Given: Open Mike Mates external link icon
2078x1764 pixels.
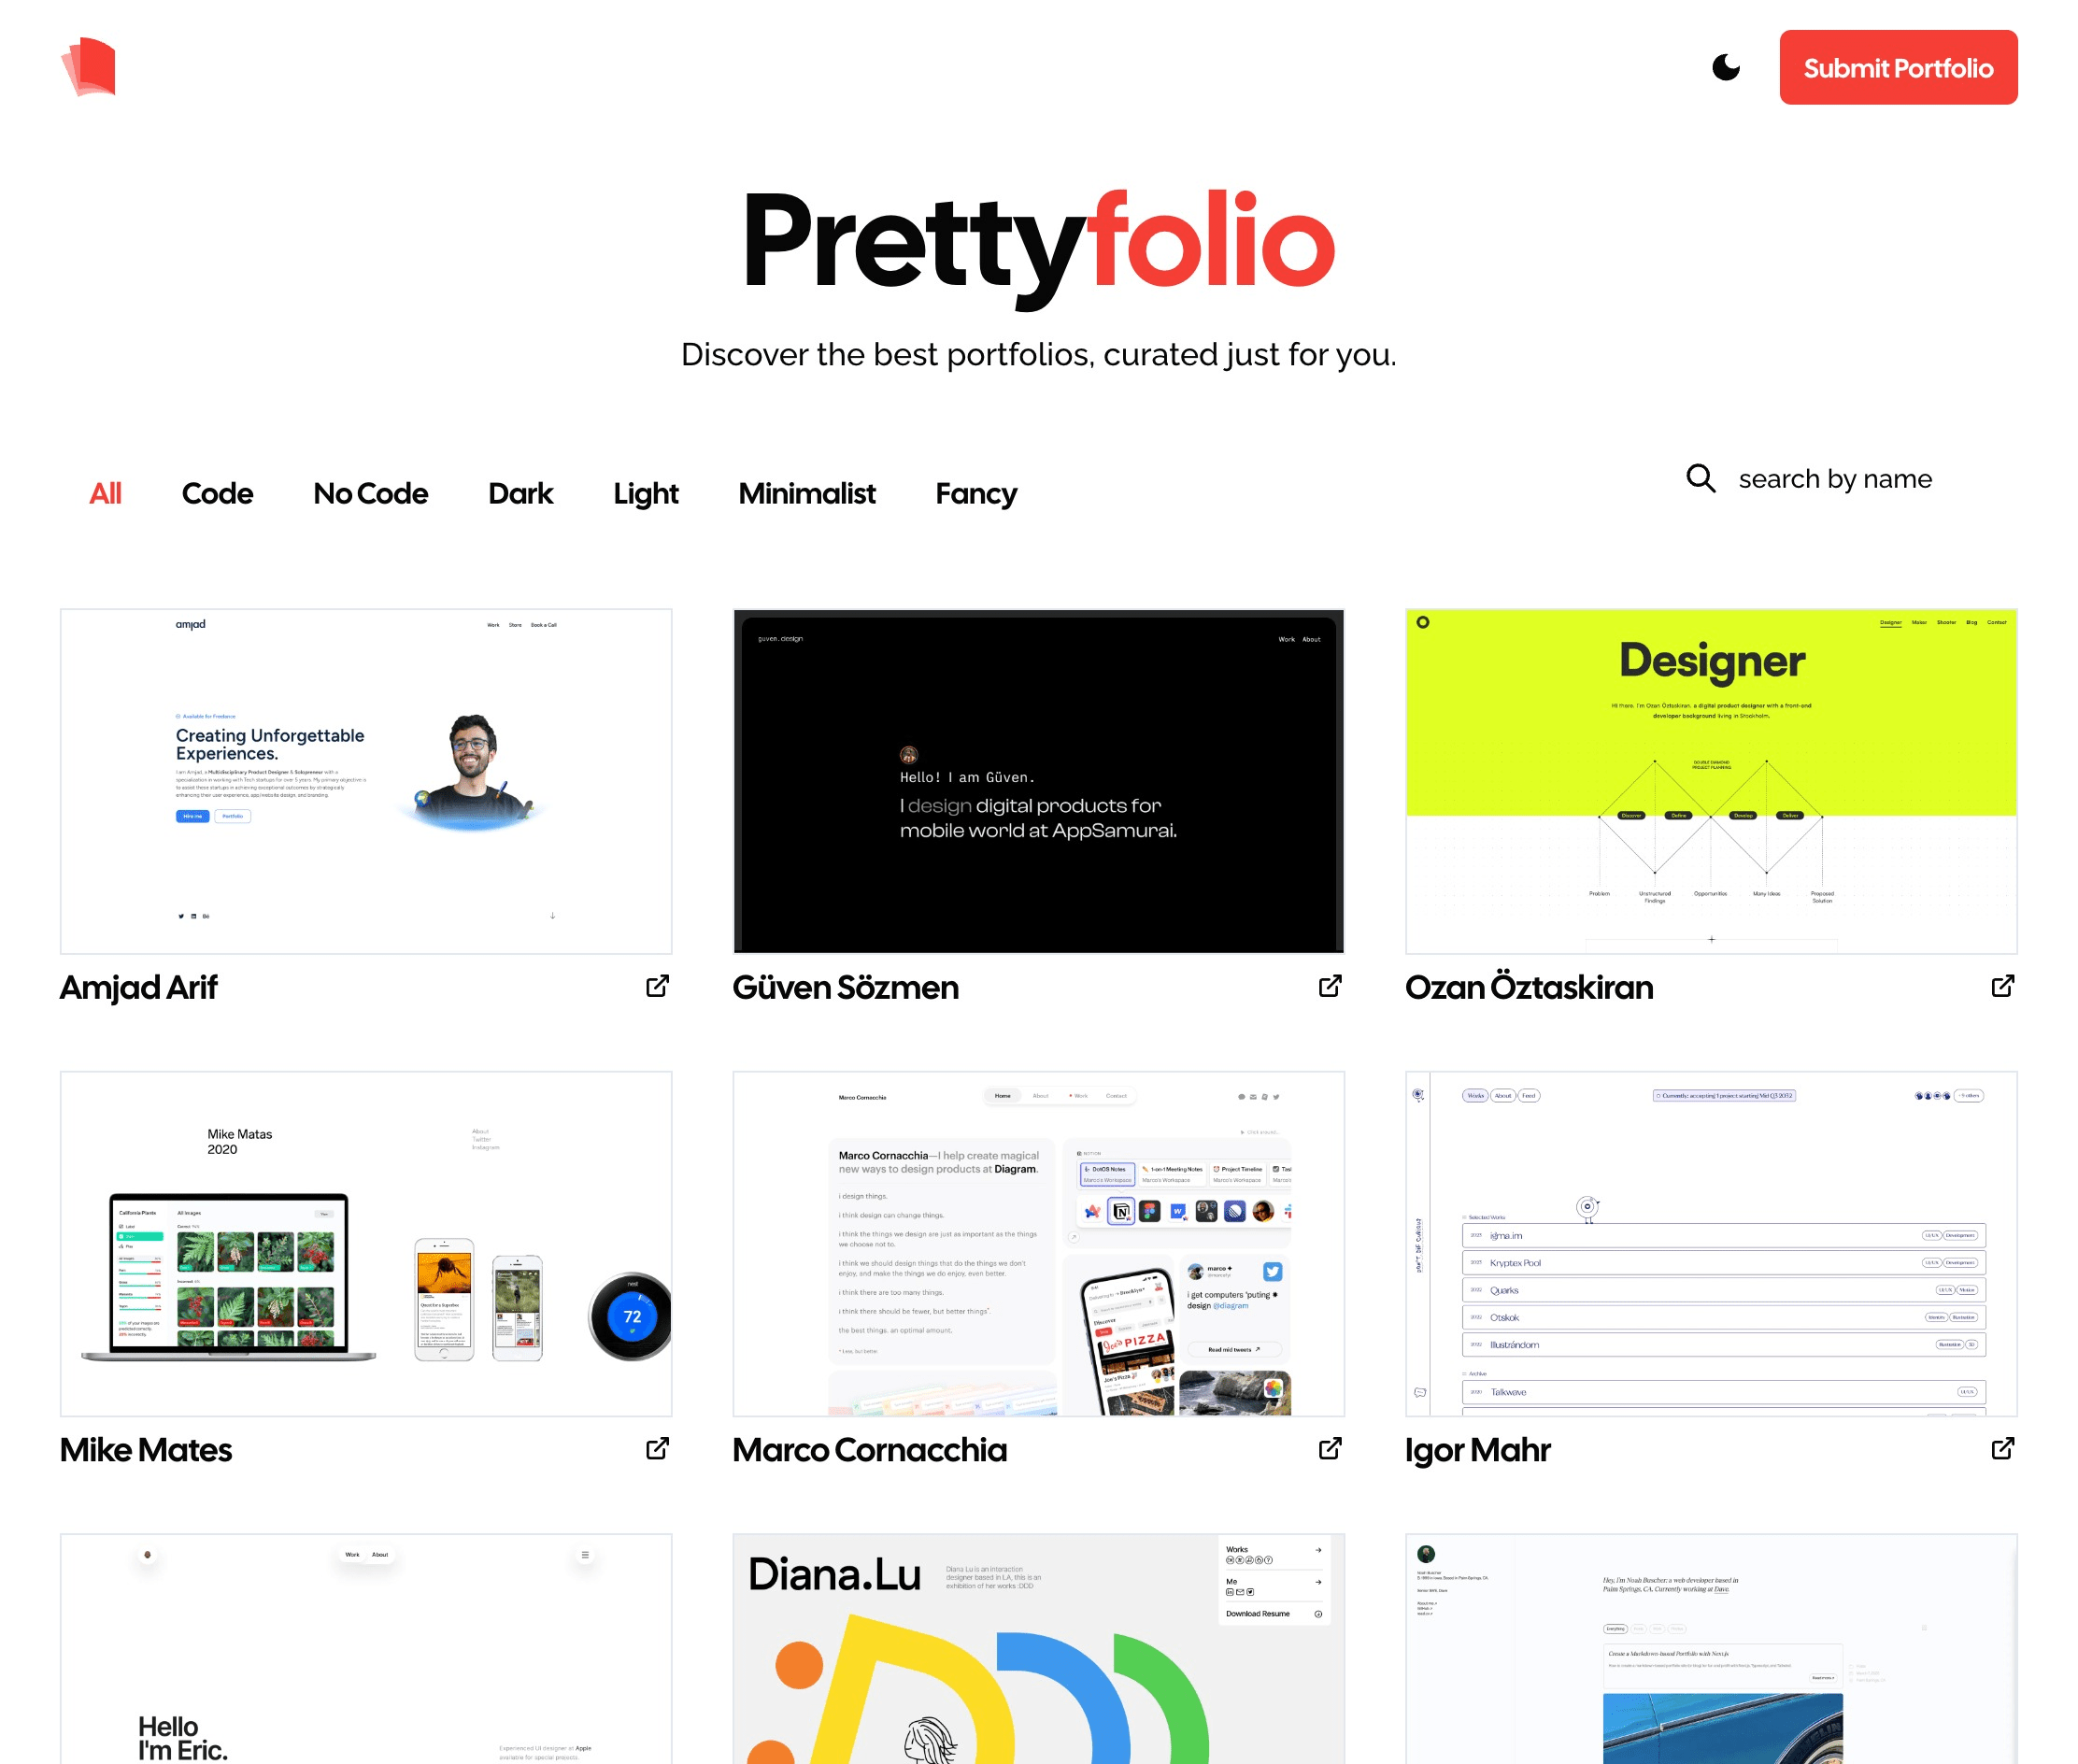Looking at the screenshot, I should point(658,1447).
